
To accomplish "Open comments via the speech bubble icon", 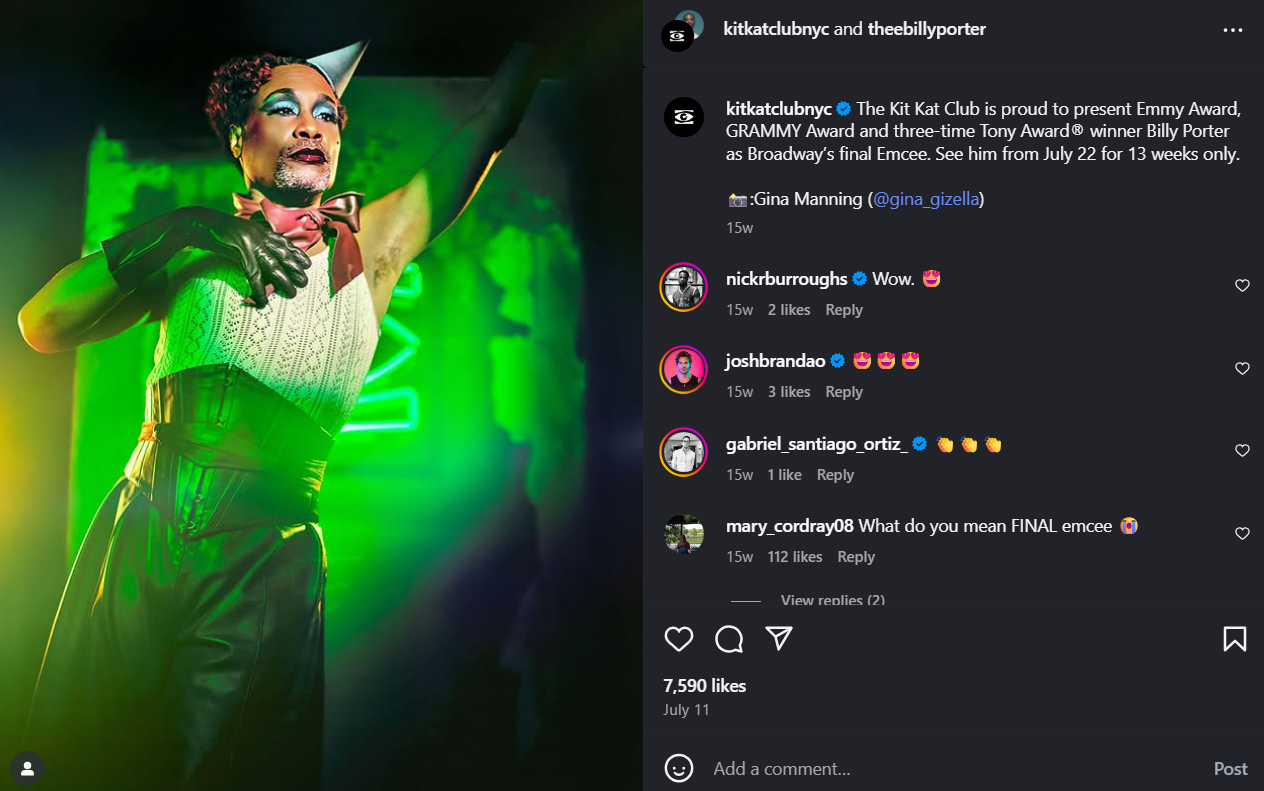I will pos(729,639).
